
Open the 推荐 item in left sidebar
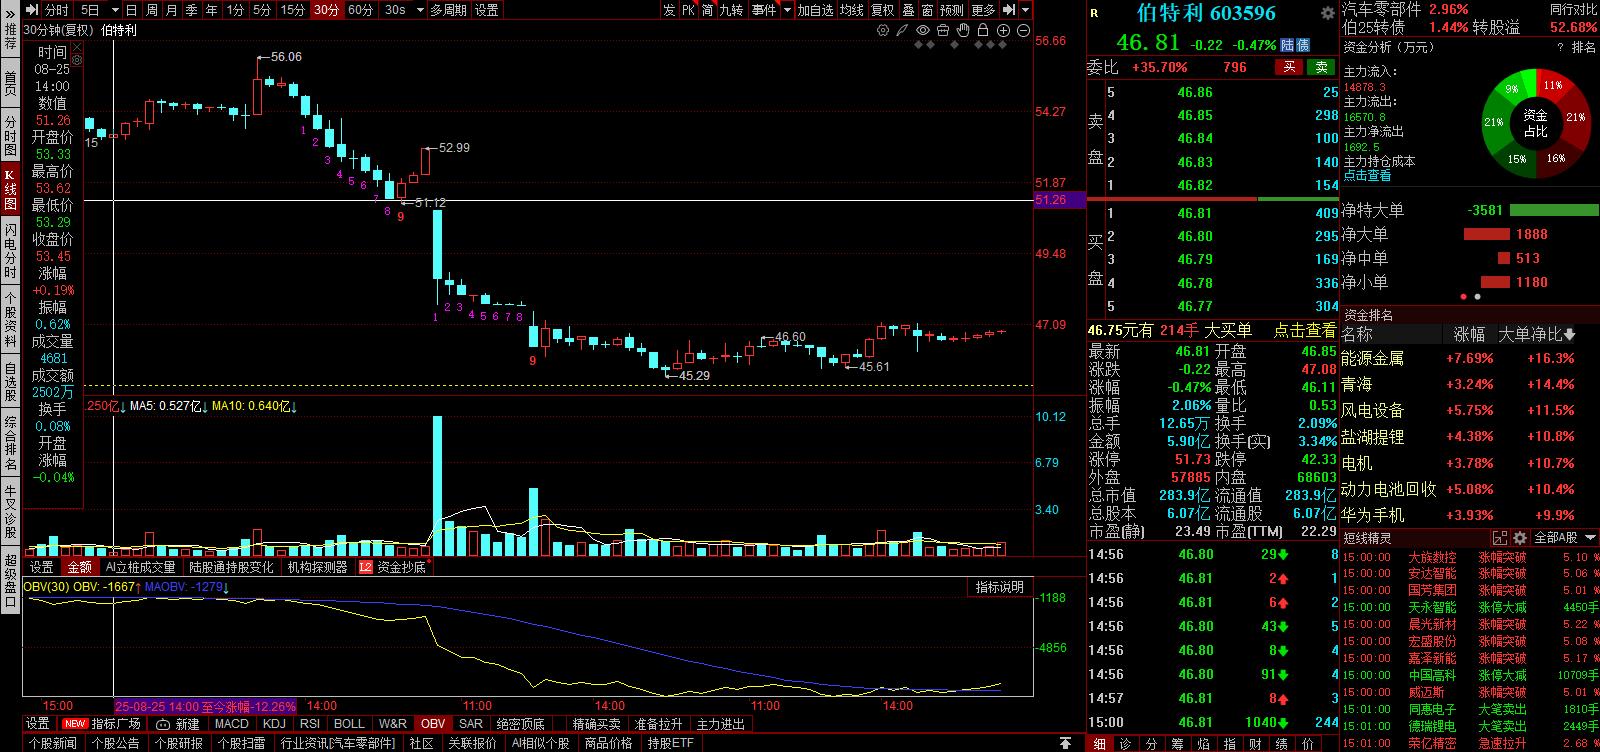pos(10,38)
